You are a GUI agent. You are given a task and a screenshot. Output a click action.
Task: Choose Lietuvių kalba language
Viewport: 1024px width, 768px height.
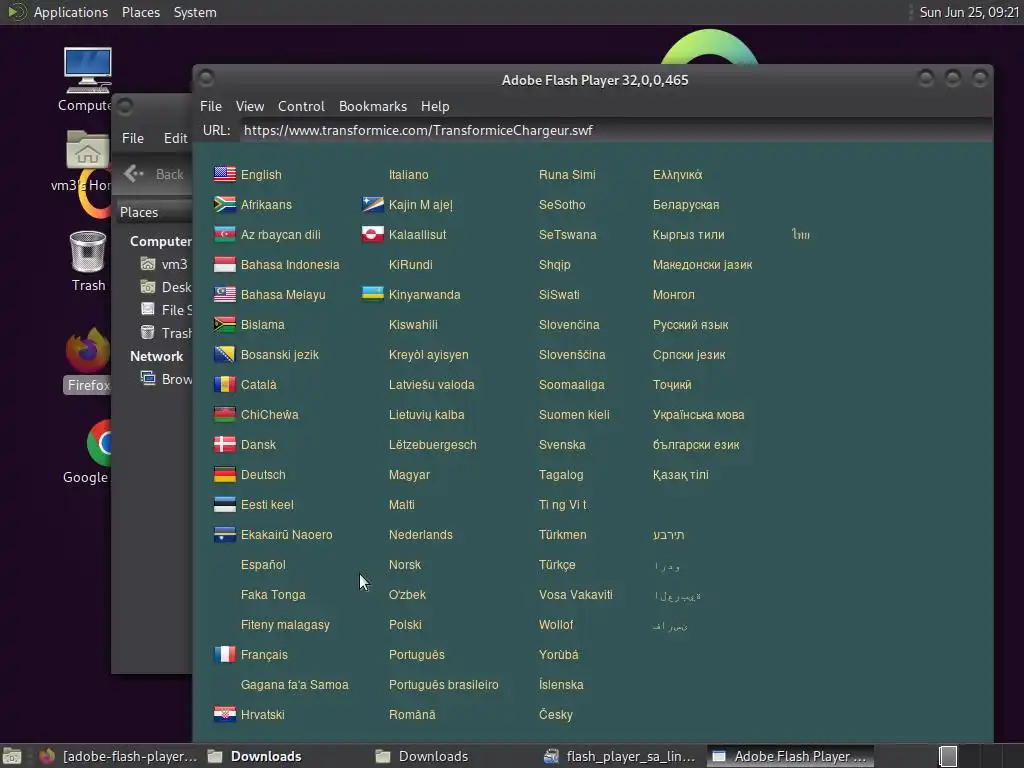click(426, 415)
